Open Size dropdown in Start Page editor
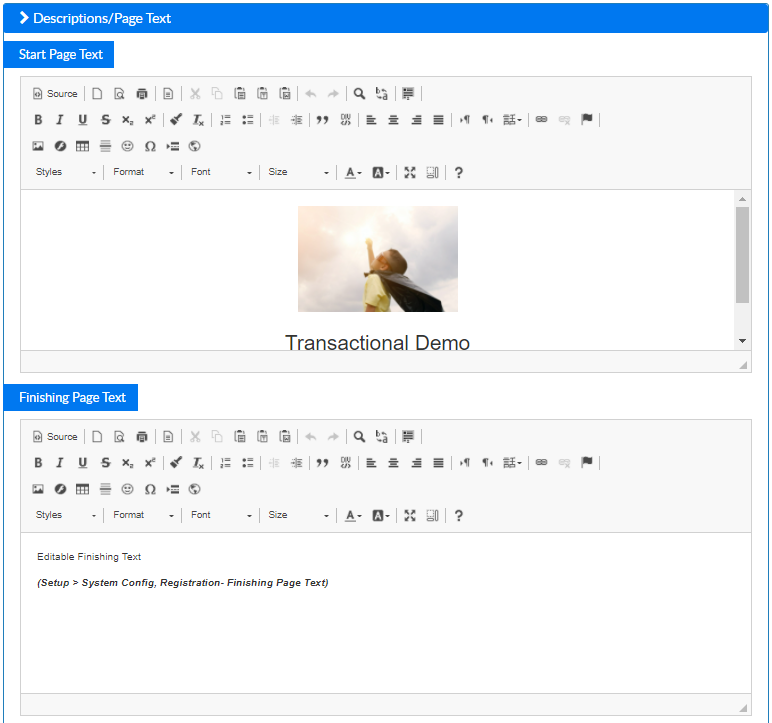772x723 pixels. tap(298, 172)
